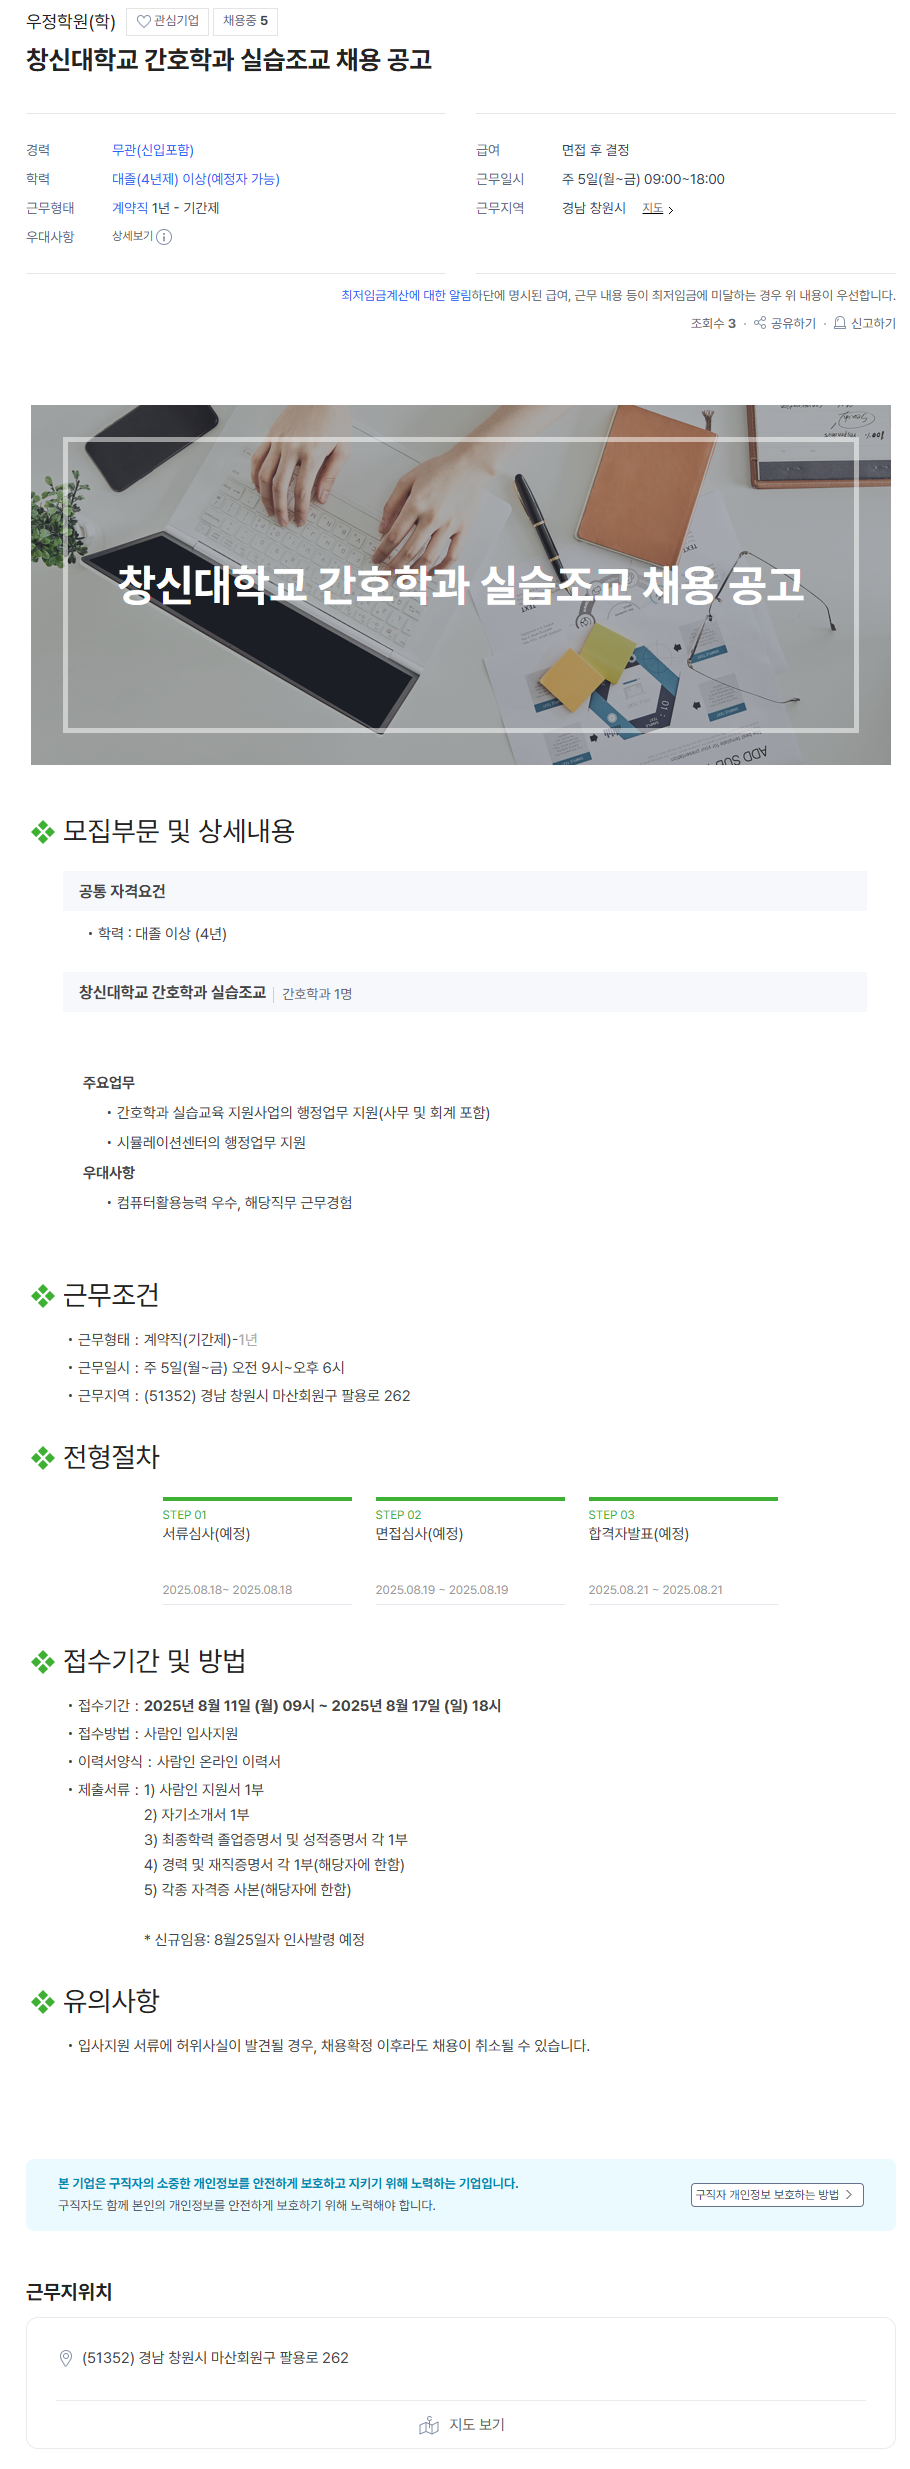Screen dimensions: 910x2469
Task: Click chevron arrow in 개인정보 보호 button
Action: [x=849, y=2194]
